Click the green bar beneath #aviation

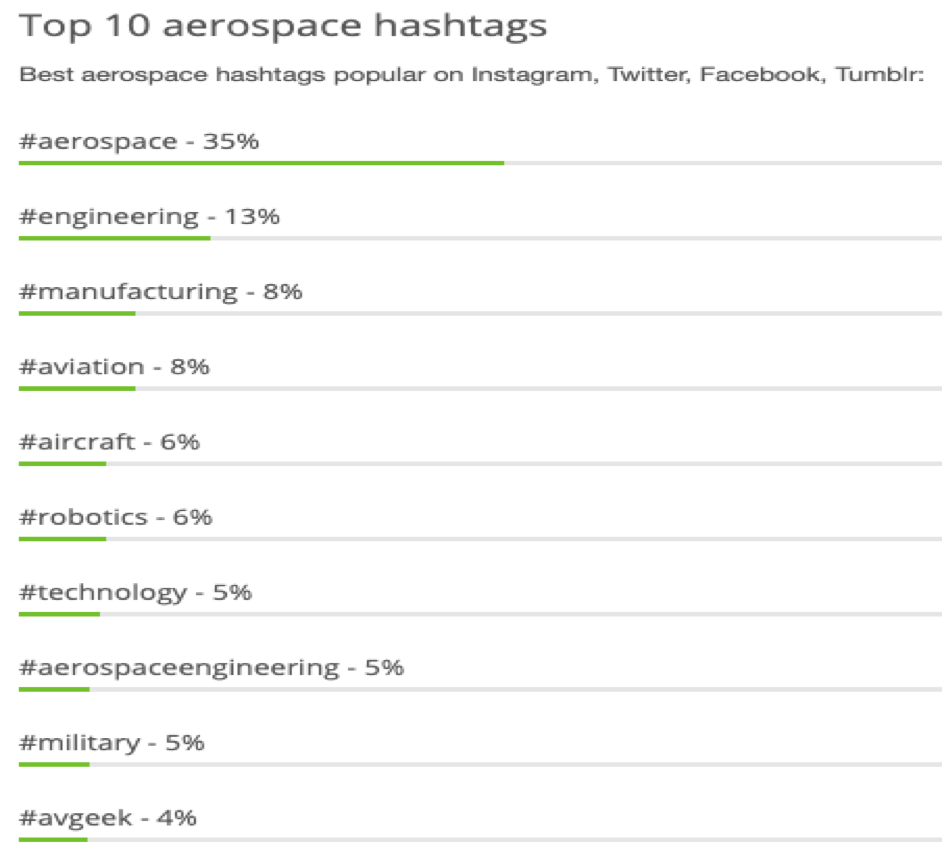[77, 388]
